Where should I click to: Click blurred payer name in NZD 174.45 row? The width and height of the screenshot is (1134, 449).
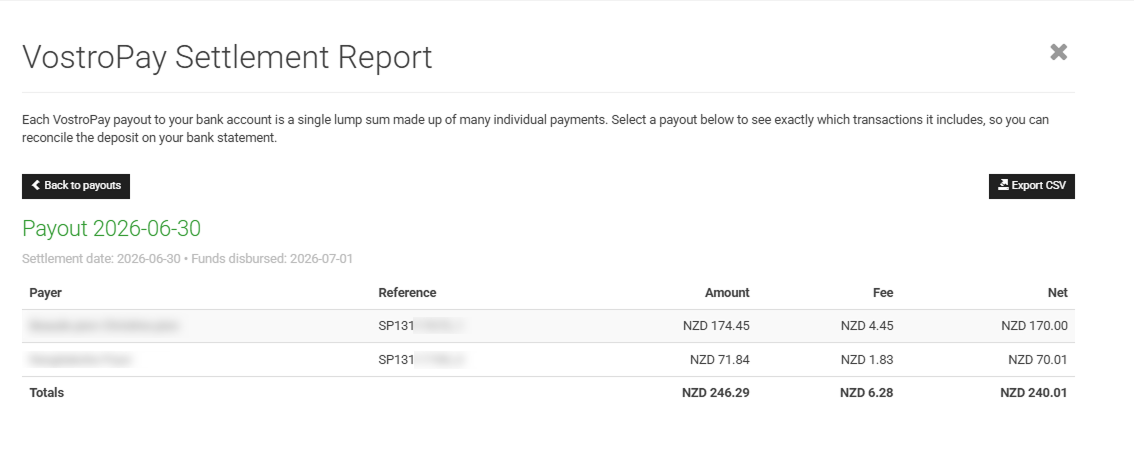103,326
